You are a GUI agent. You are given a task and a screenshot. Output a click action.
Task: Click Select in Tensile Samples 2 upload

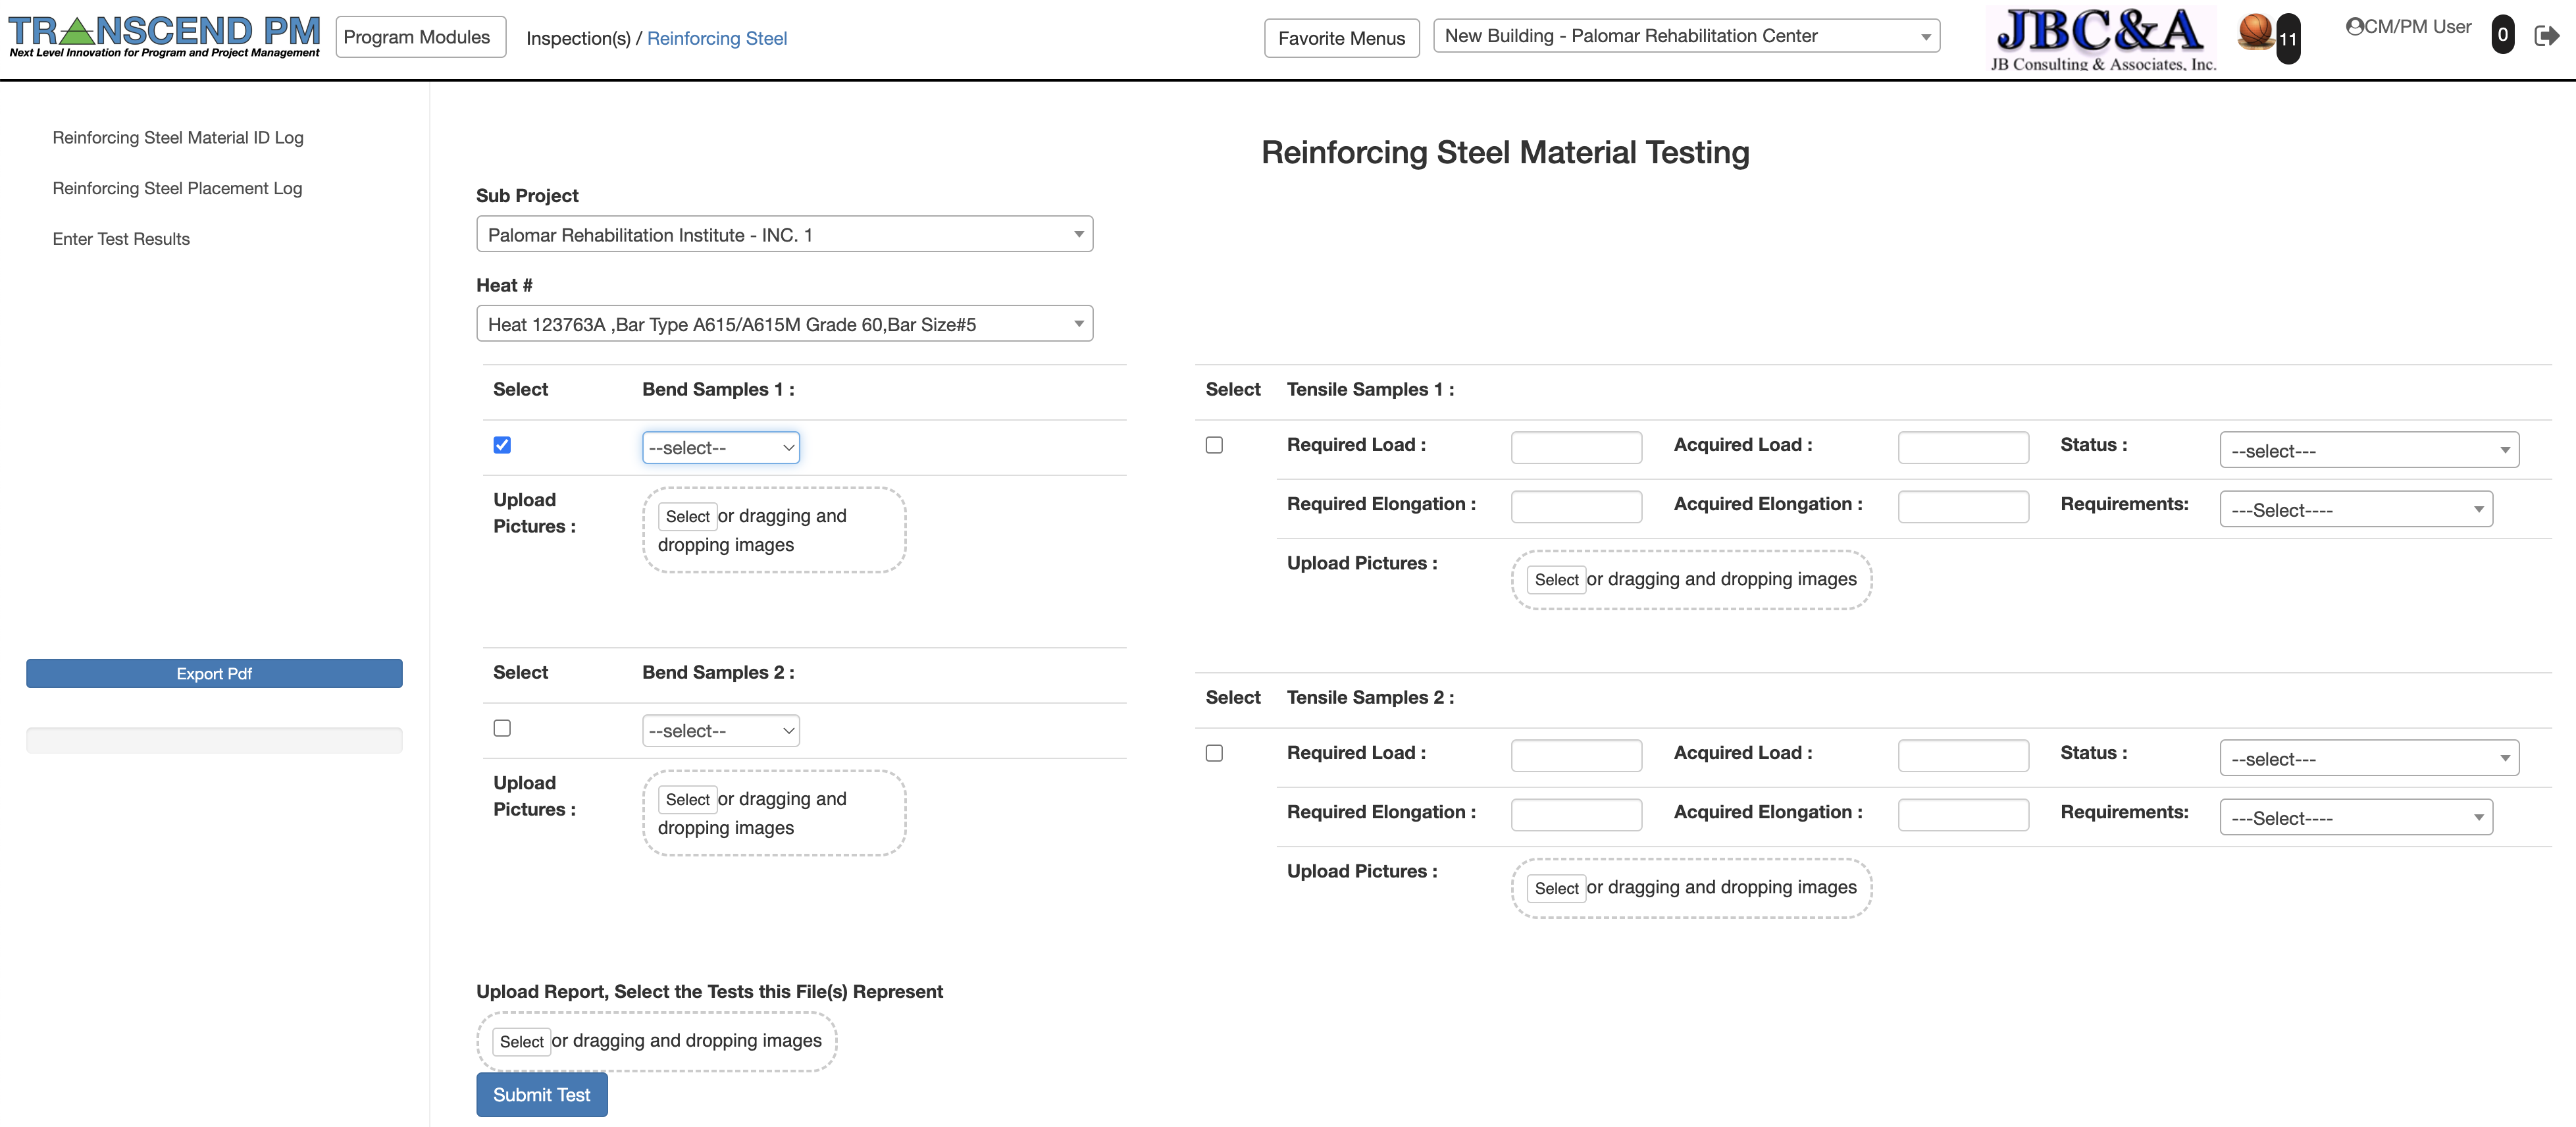pyautogui.click(x=1556, y=888)
